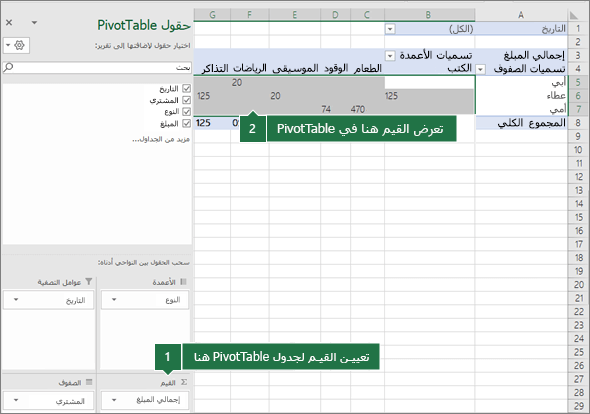Select column E header
This screenshot has height=414, width=590.
point(295,15)
